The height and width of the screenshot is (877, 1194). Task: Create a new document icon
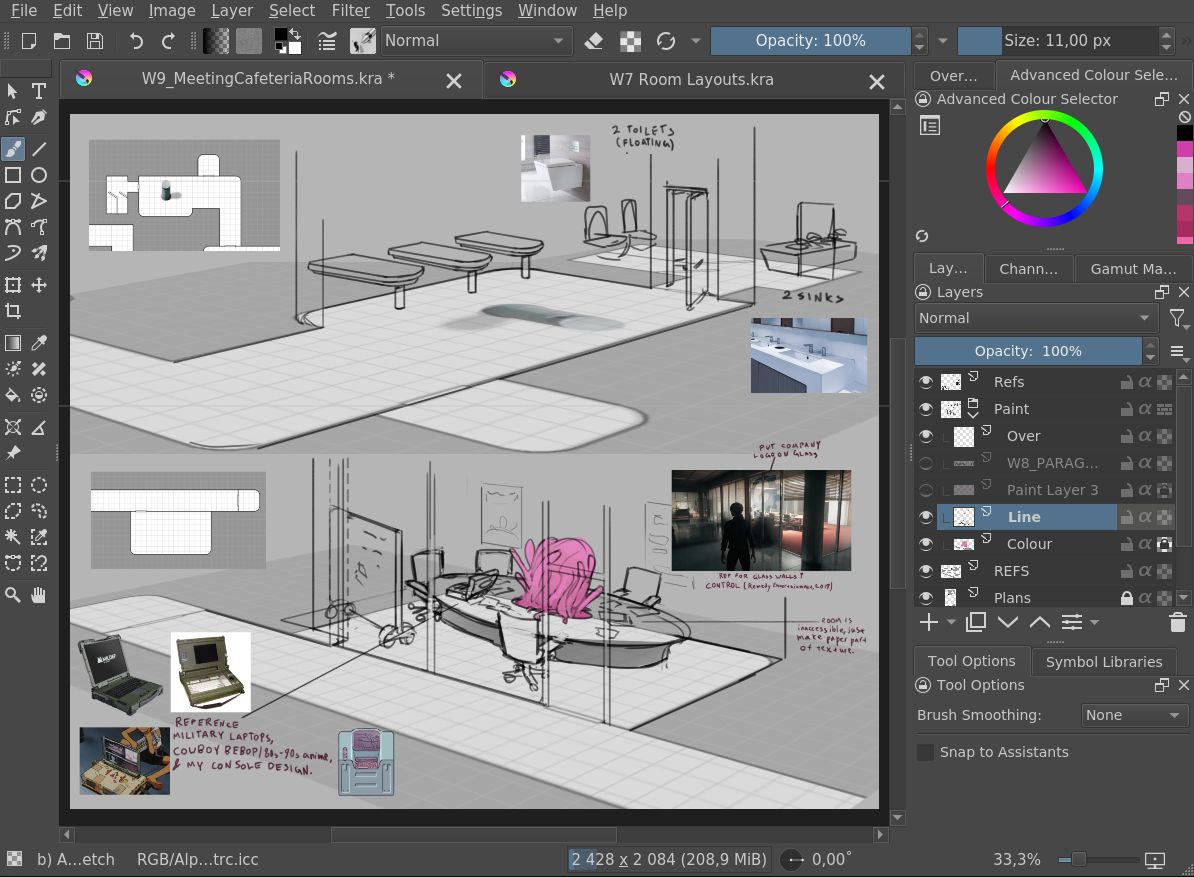point(29,40)
